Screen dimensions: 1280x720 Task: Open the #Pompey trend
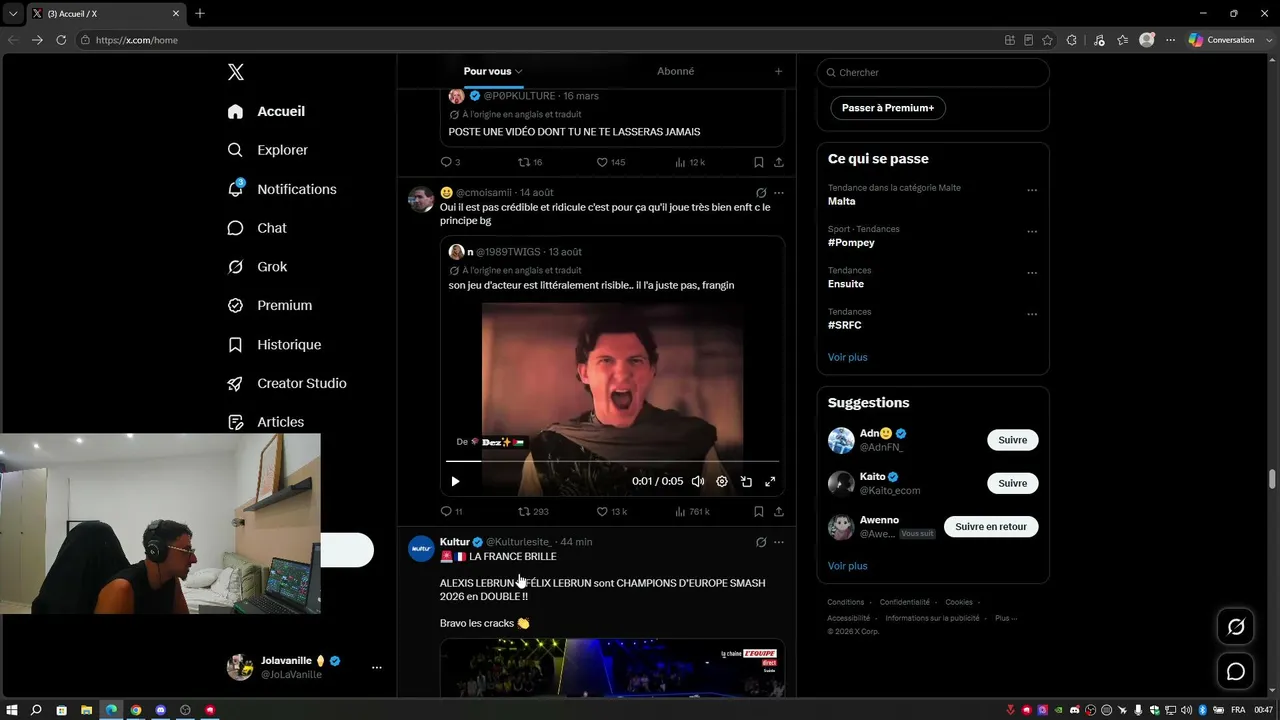click(x=851, y=243)
